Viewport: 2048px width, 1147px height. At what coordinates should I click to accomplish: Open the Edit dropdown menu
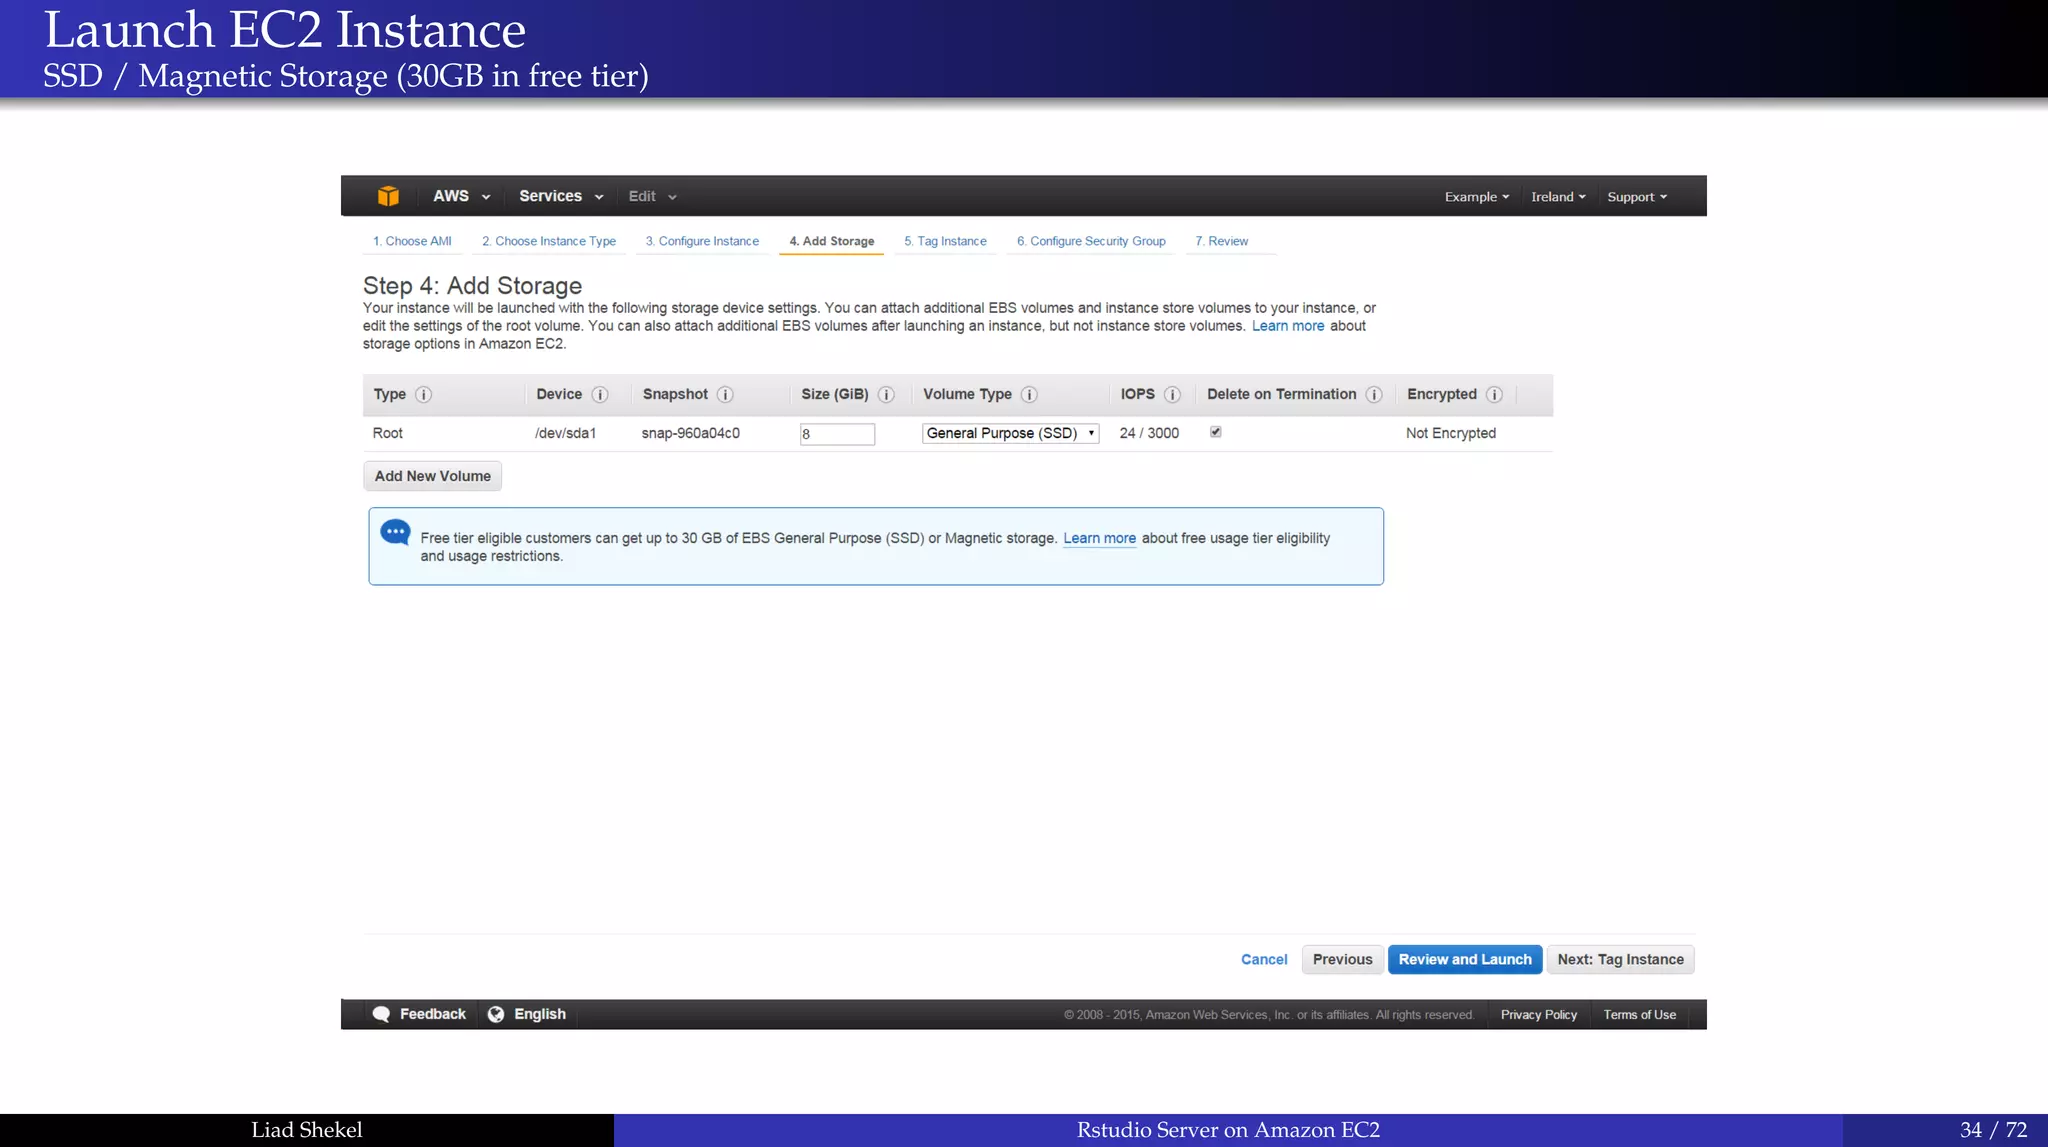click(x=652, y=196)
